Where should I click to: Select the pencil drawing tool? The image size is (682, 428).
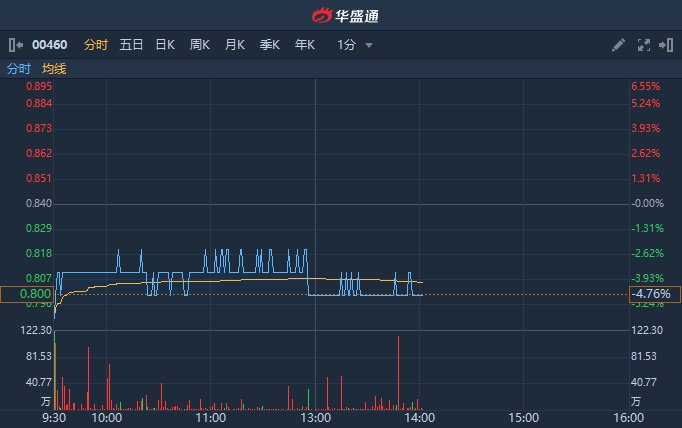click(x=618, y=45)
